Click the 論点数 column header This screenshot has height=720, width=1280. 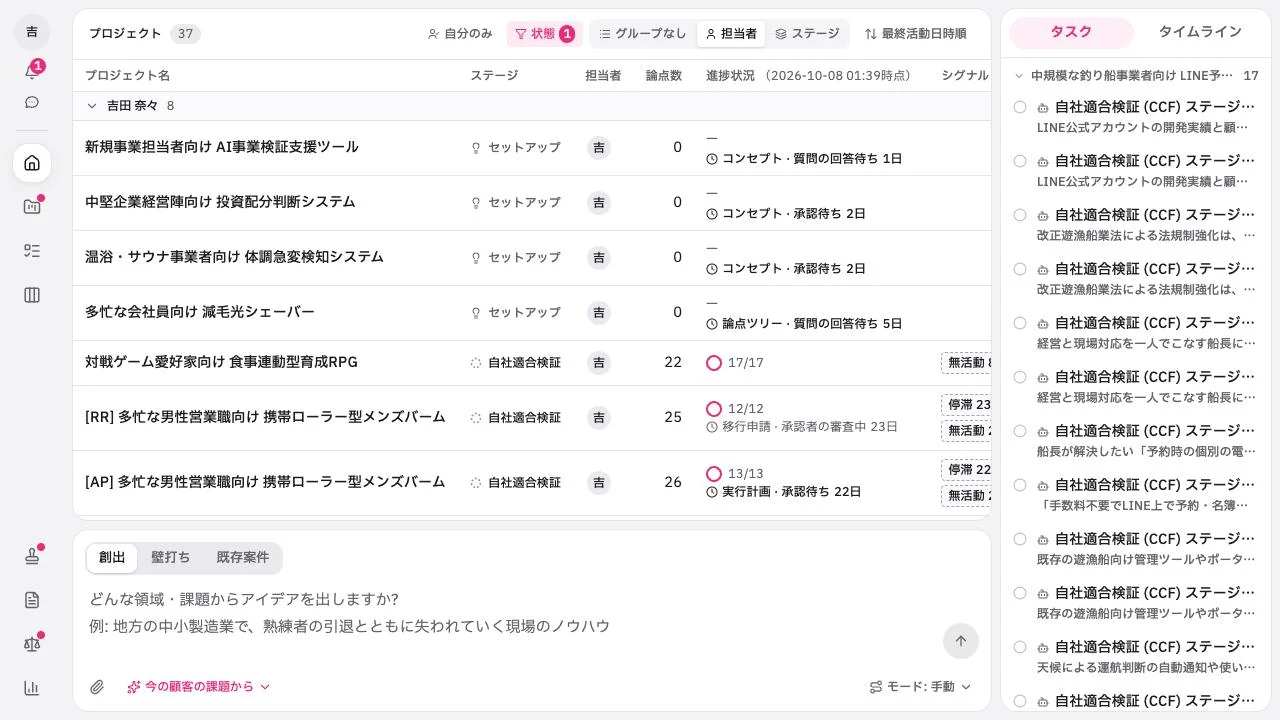(x=664, y=76)
